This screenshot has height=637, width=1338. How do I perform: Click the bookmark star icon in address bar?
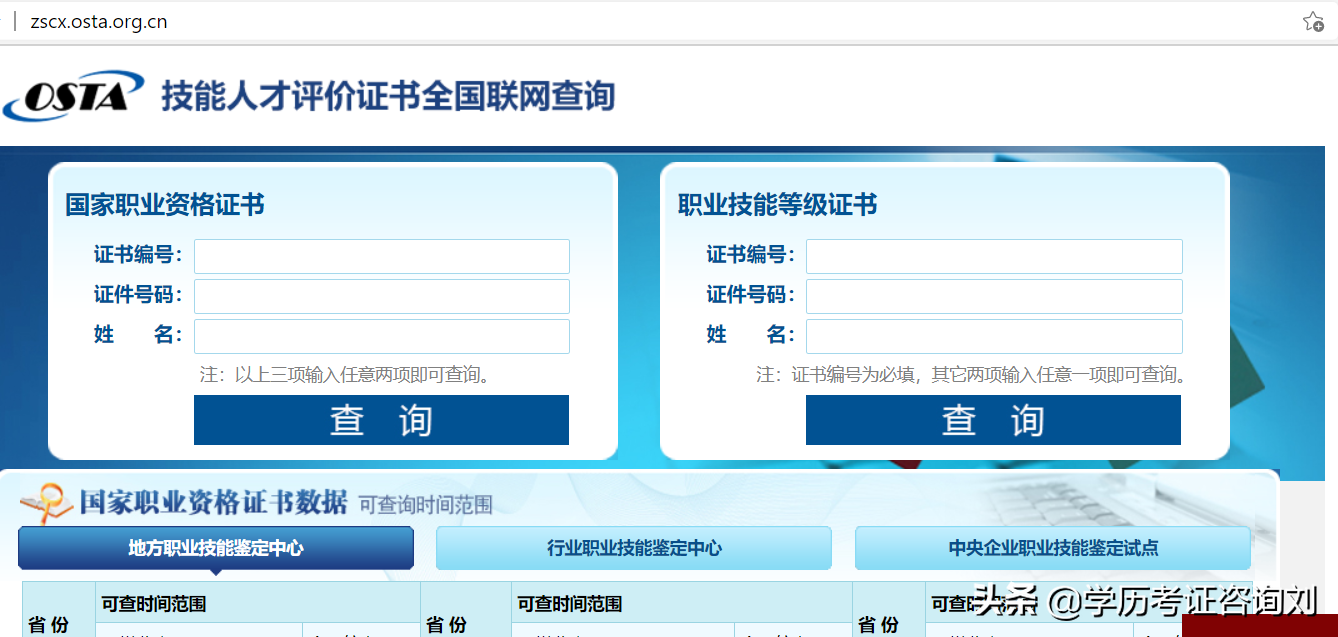(1313, 21)
